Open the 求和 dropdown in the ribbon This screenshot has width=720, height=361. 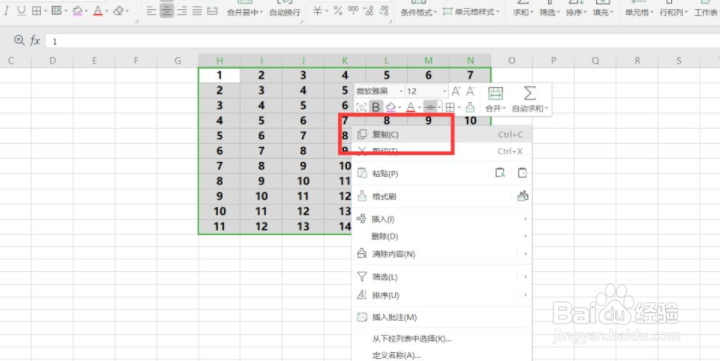click(523, 12)
